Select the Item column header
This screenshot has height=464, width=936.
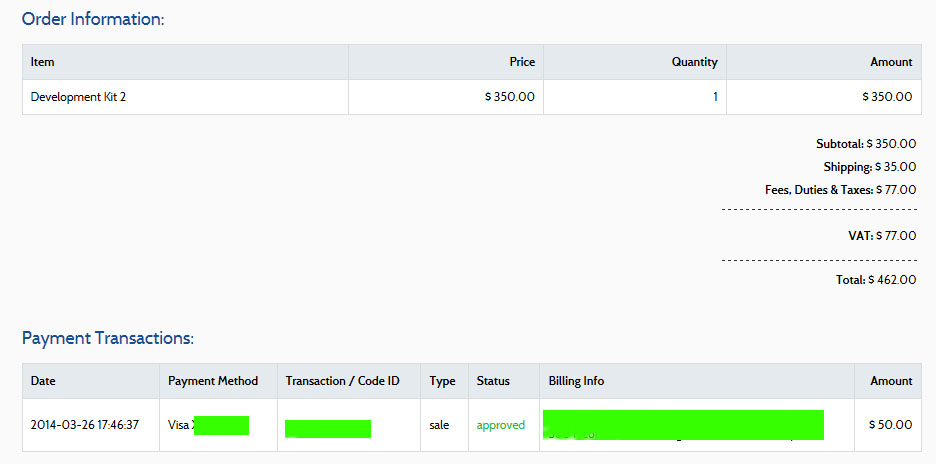(43, 62)
